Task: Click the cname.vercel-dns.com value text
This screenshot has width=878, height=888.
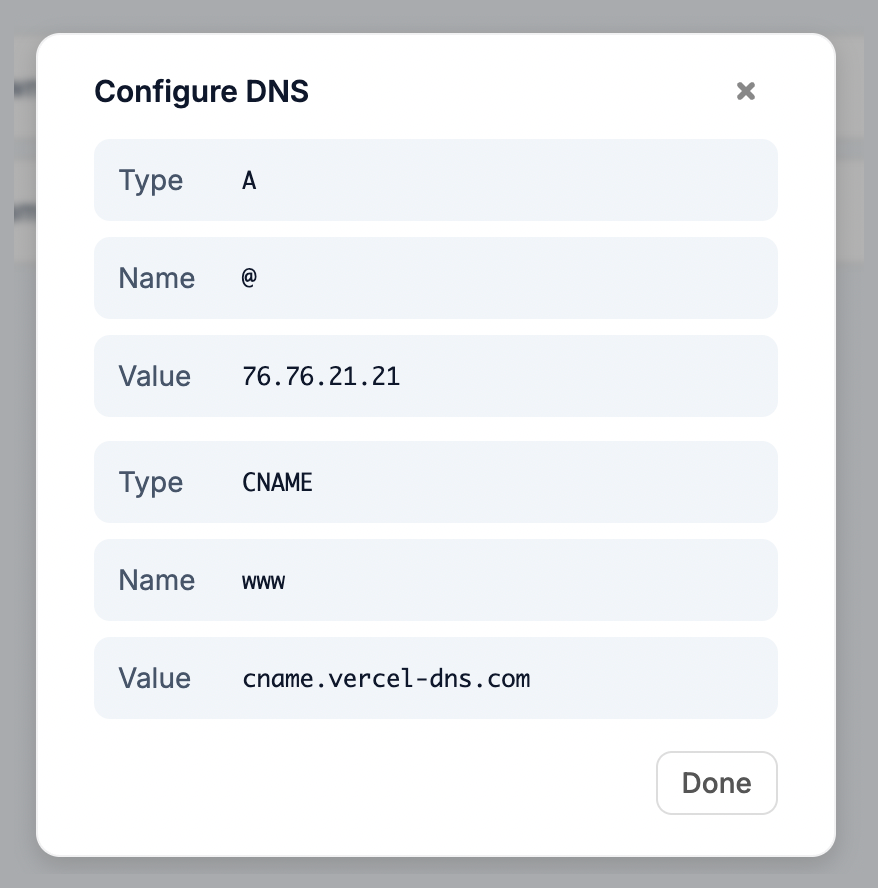Action: 386,678
